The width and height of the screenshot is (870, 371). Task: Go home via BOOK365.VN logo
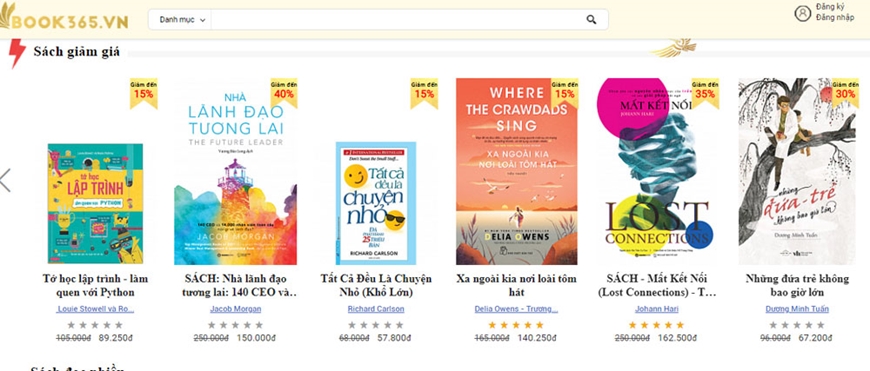[x=64, y=19]
